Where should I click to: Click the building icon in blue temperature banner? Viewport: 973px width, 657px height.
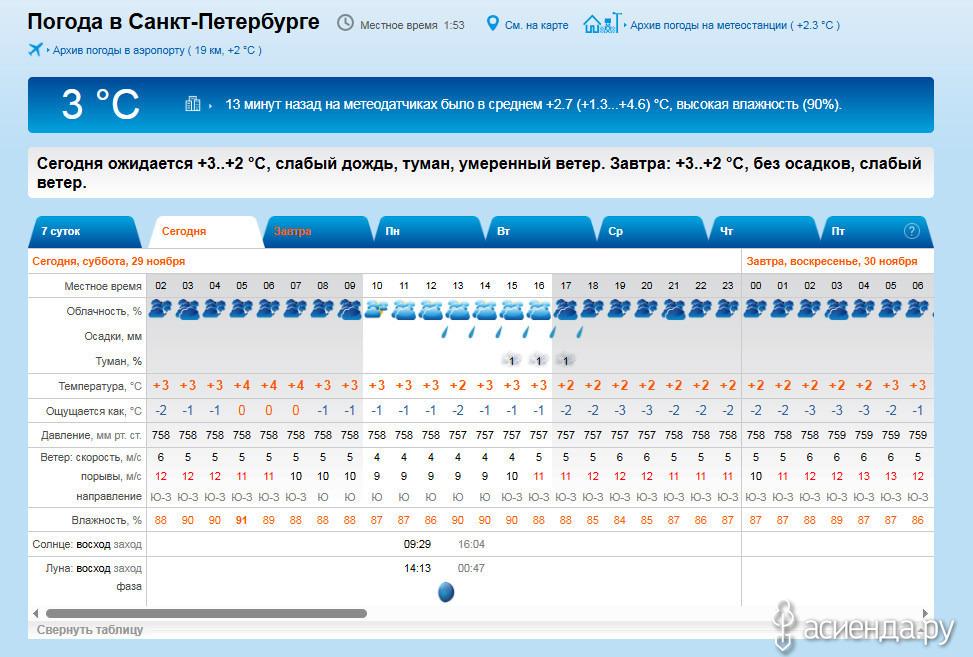(x=193, y=104)
